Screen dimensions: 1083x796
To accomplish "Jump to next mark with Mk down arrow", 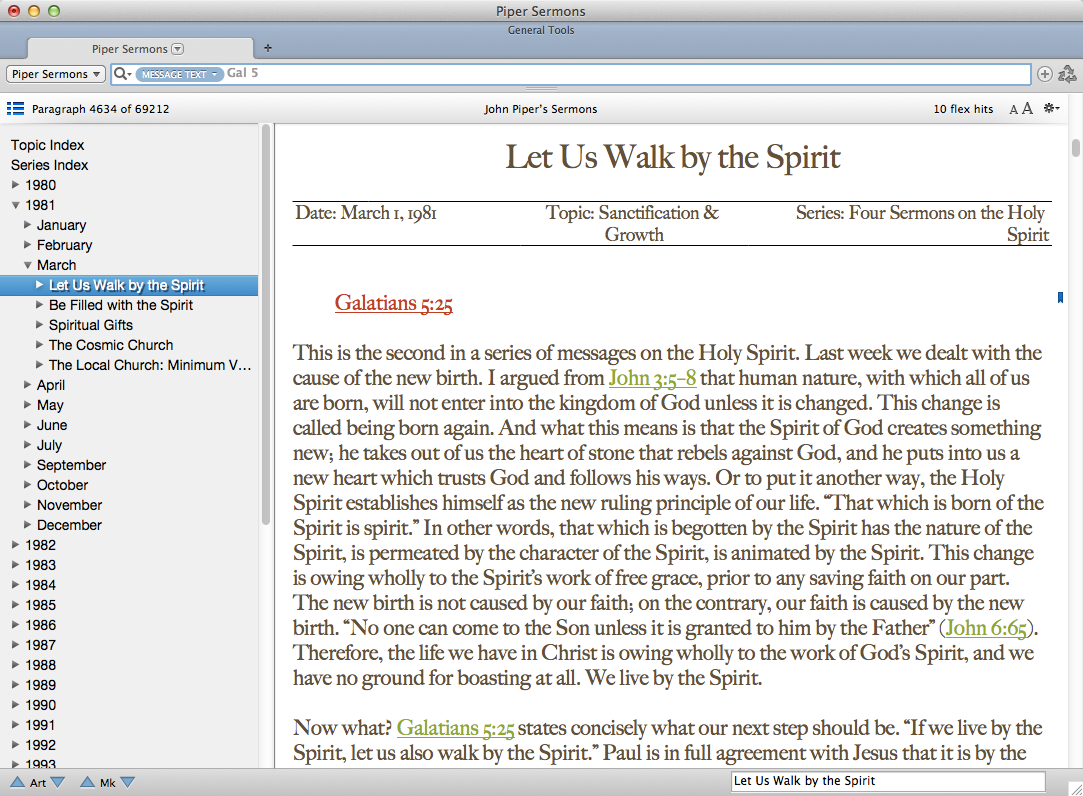I will (x=128, y=782).
